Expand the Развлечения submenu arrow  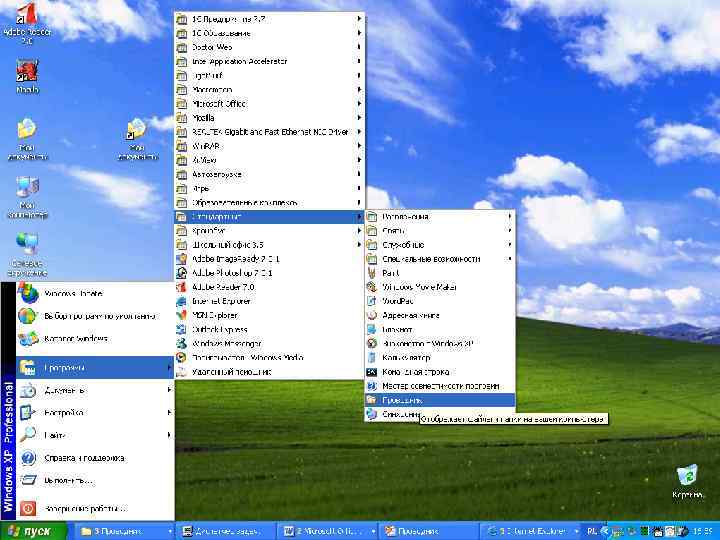[x=510, y=216]
